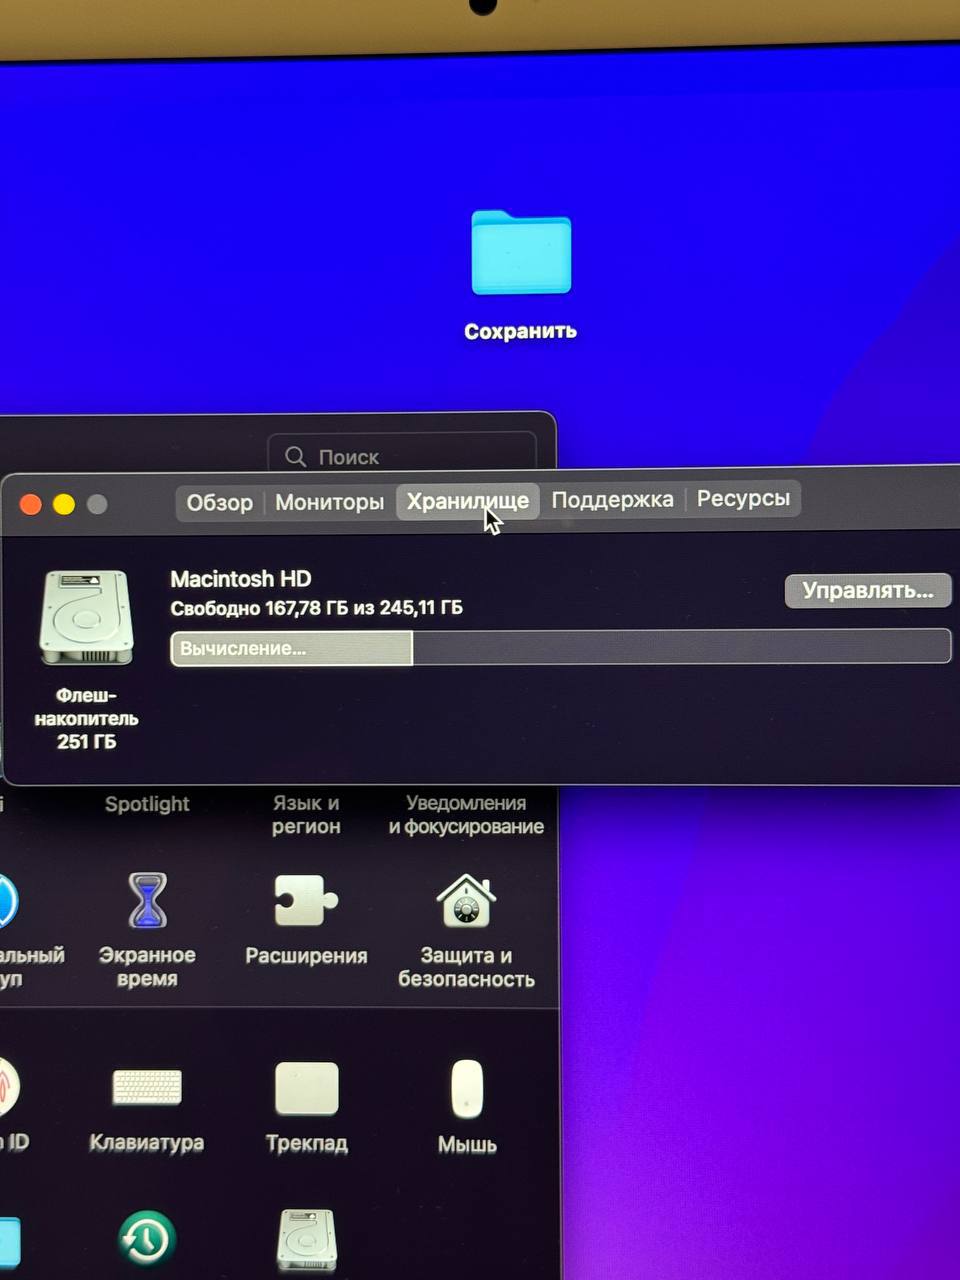Image resolution: width=960 pixels, height=1280 pixels.
Task: Open the Поддержка tab
Action: tap(612, 499)
